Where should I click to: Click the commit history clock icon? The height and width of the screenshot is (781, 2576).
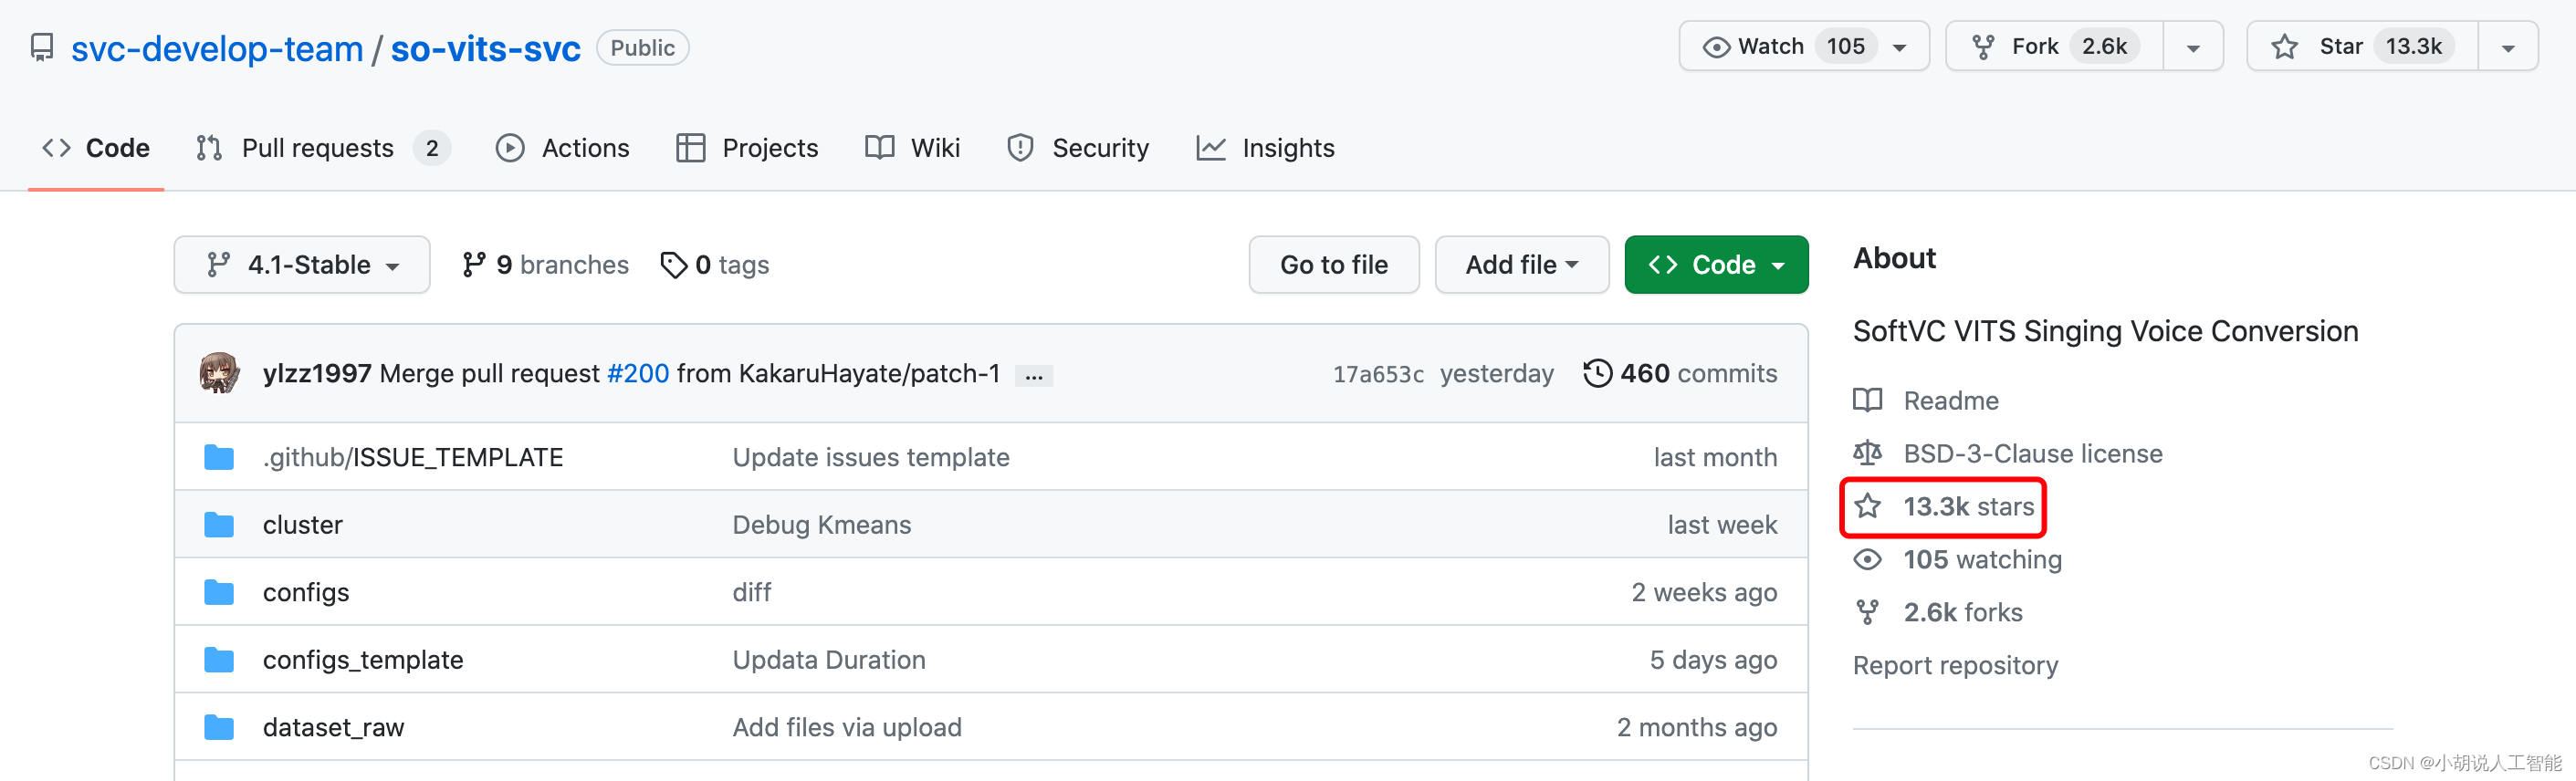pos(1597,373)
